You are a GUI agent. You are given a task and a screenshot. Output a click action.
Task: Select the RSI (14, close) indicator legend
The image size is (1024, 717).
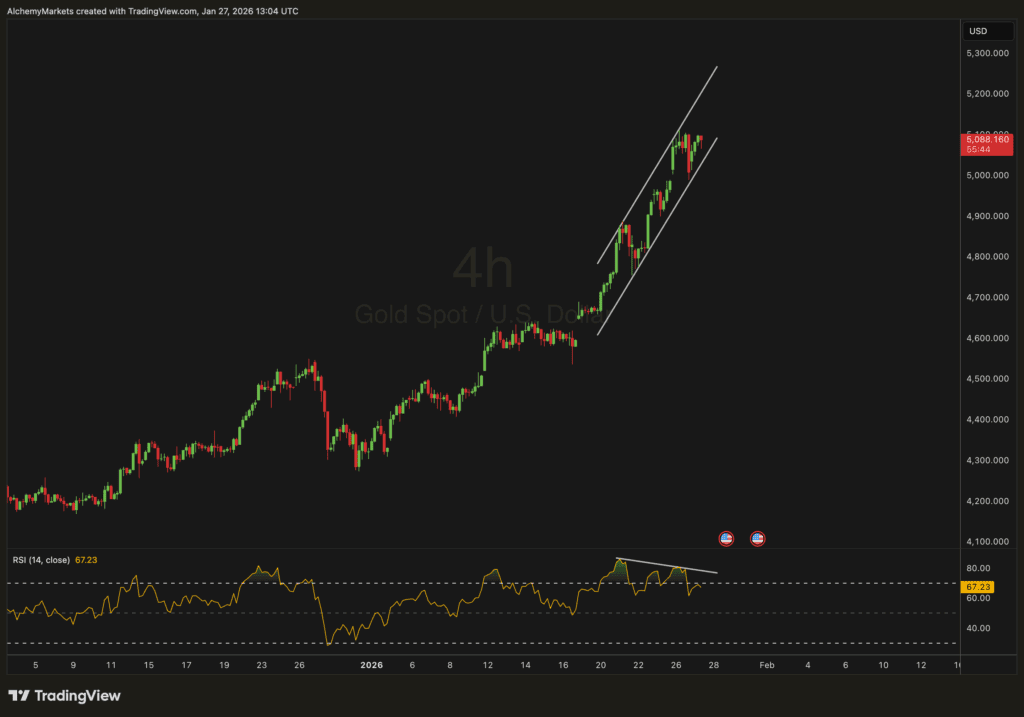click(x=39, y=560)
